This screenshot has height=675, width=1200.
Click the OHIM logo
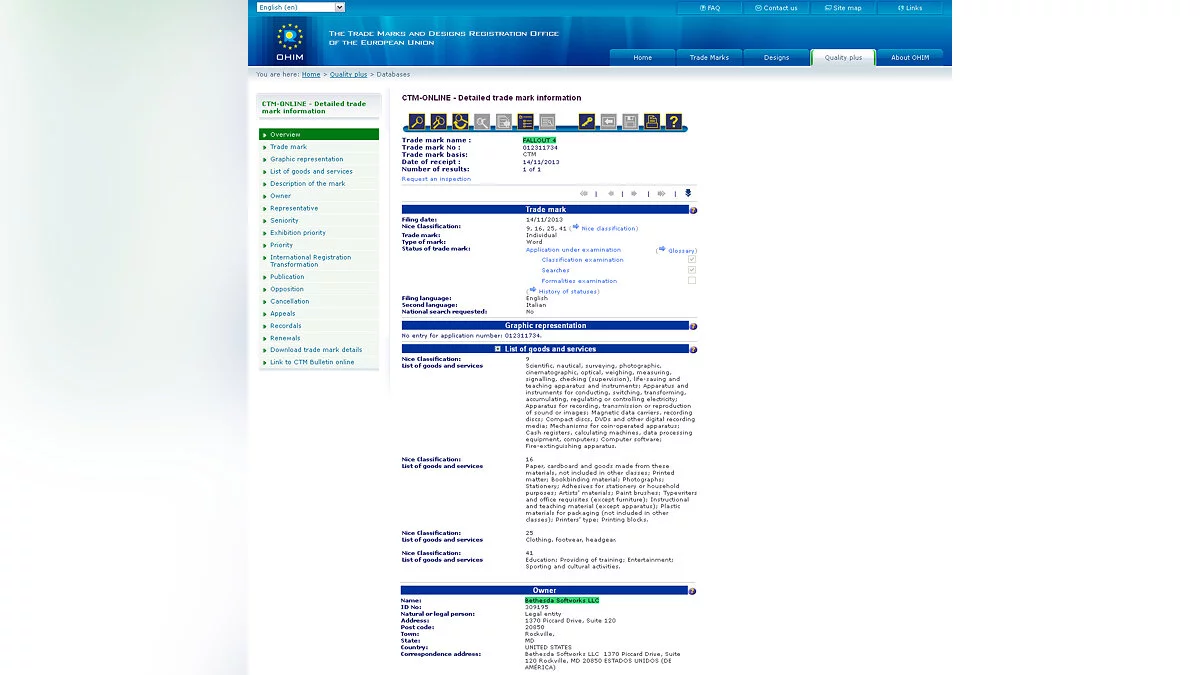(289, 42)
